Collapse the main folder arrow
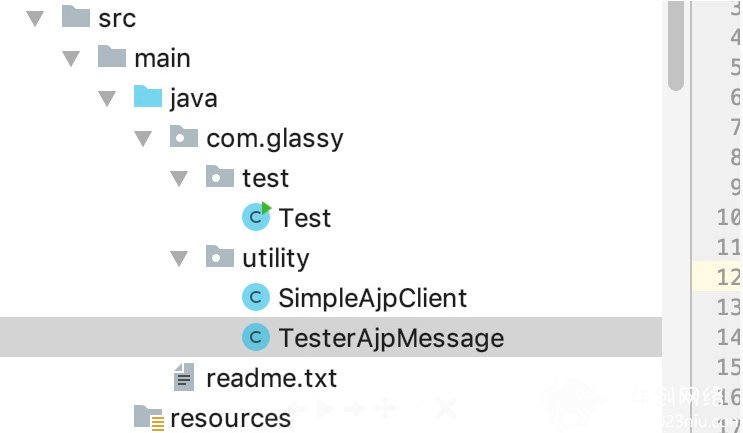 coord(71,59)
